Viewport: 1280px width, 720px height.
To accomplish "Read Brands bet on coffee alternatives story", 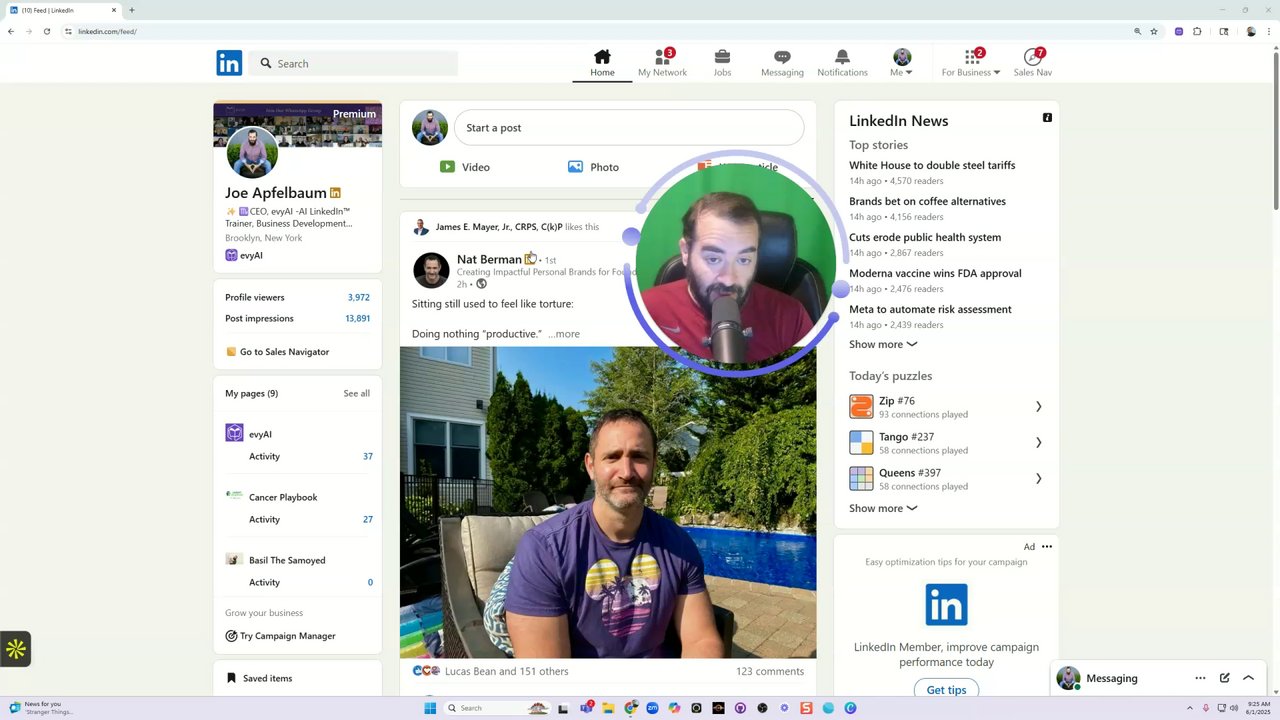I will pyautogui.click(x=927, y=201).
